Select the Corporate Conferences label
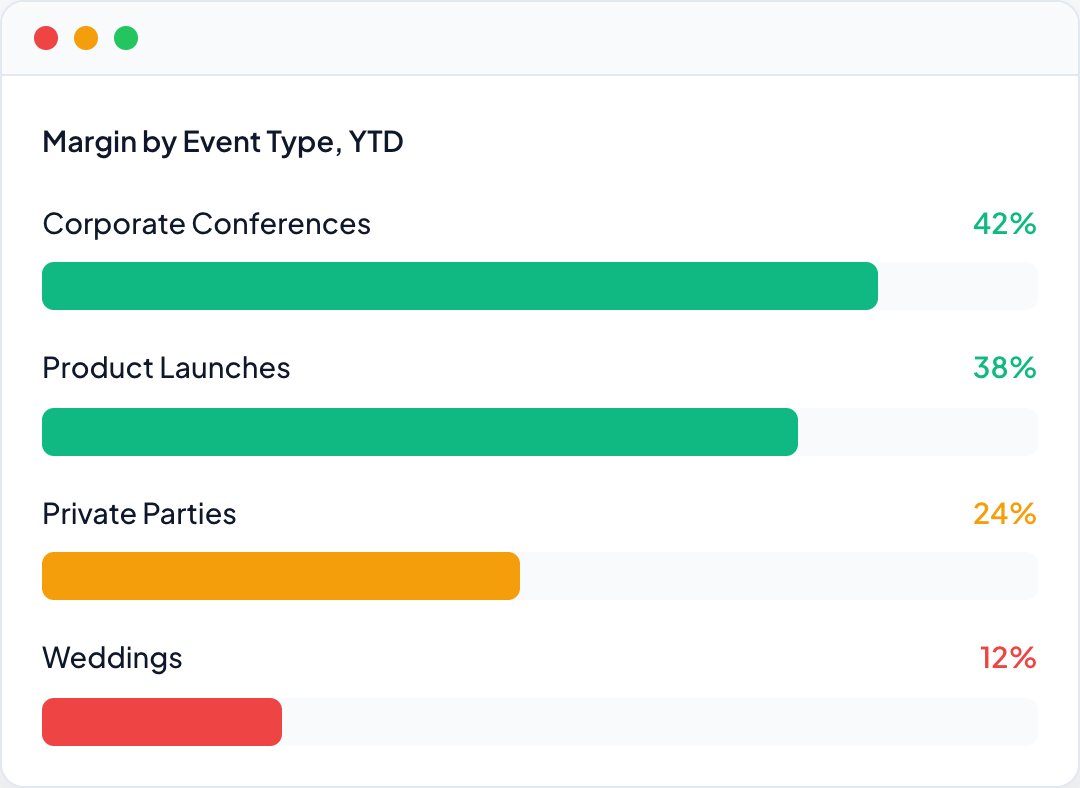Viewport: 1080px width, 788px height. point(206,224)
